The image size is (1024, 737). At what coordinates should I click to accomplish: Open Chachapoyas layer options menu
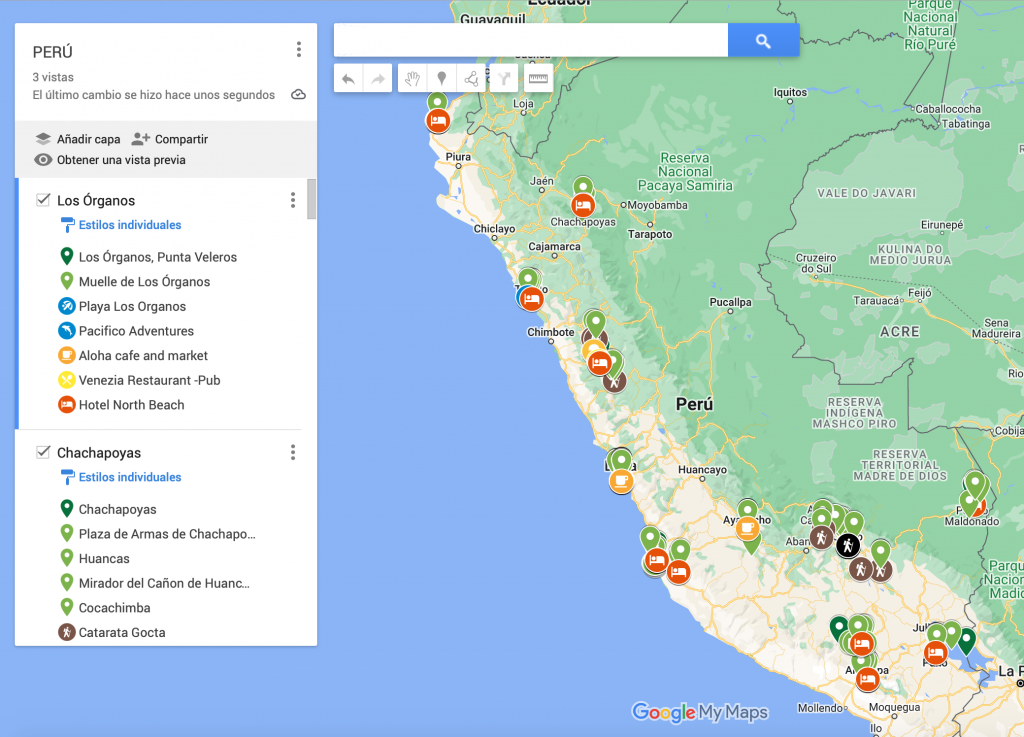click(293, 452)
